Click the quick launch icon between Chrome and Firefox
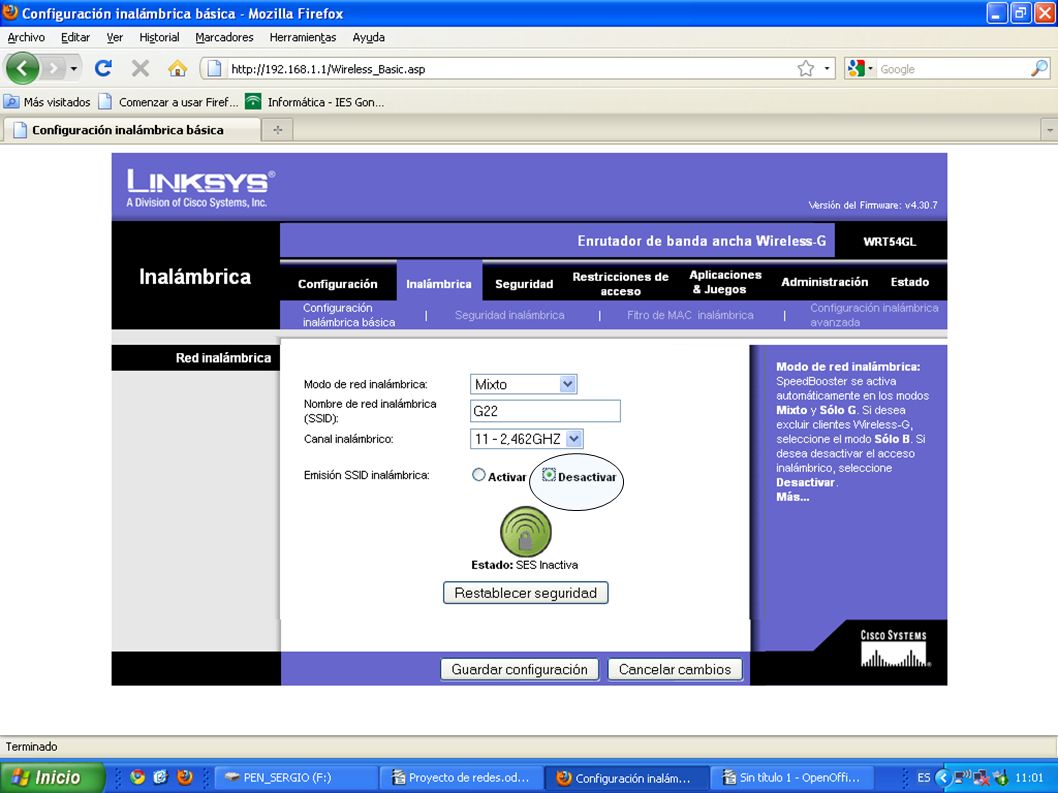 tap(161, 777)
